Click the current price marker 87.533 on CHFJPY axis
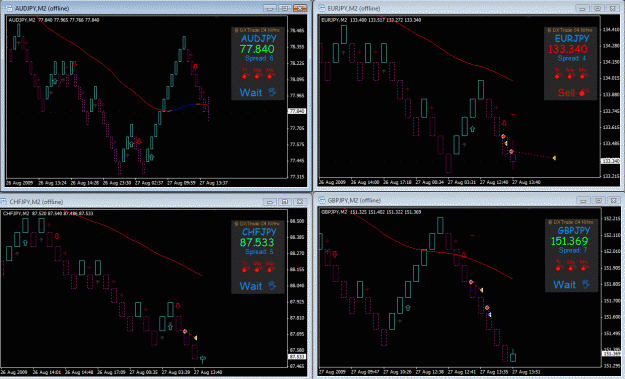 tap(297, 357)
